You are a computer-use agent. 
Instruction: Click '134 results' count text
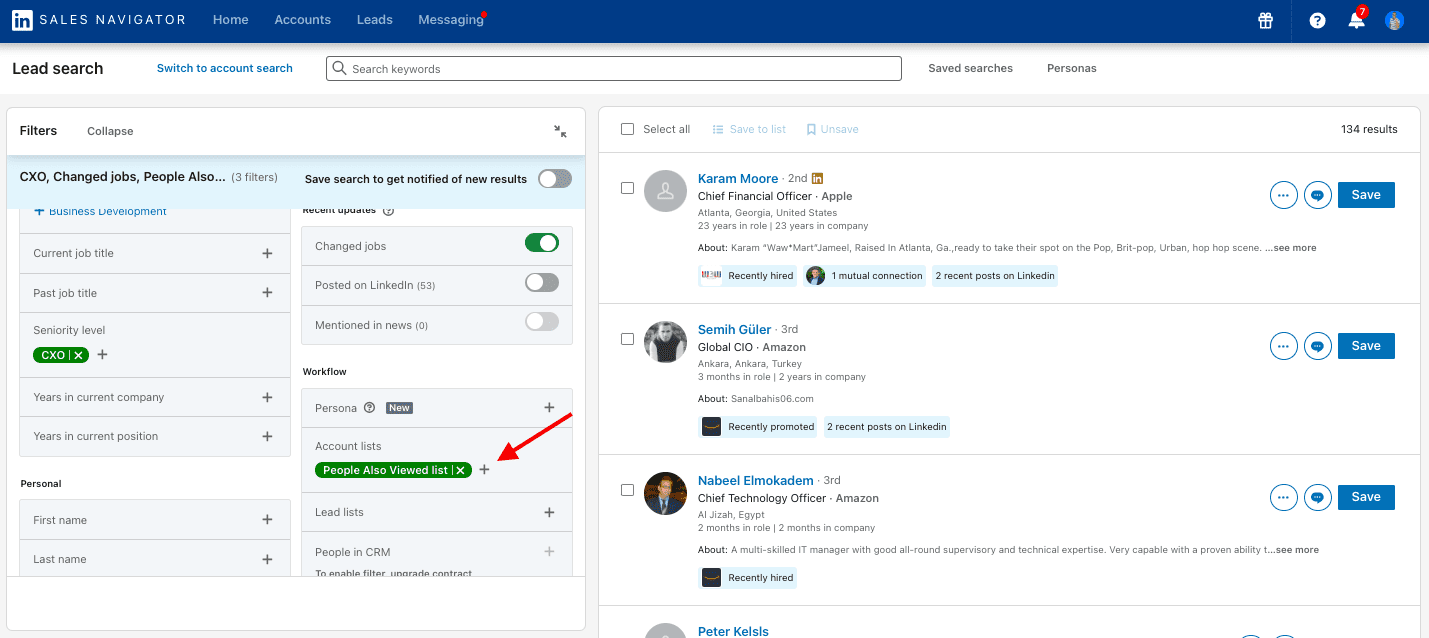click(1369, 129)
